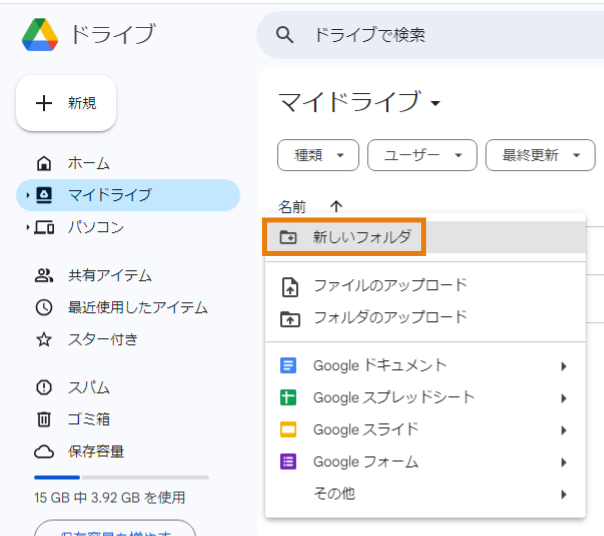Open 最近使用したアイテム in sidebar
Viewport: 604px width, 536px height.
(x=128, y=307)
